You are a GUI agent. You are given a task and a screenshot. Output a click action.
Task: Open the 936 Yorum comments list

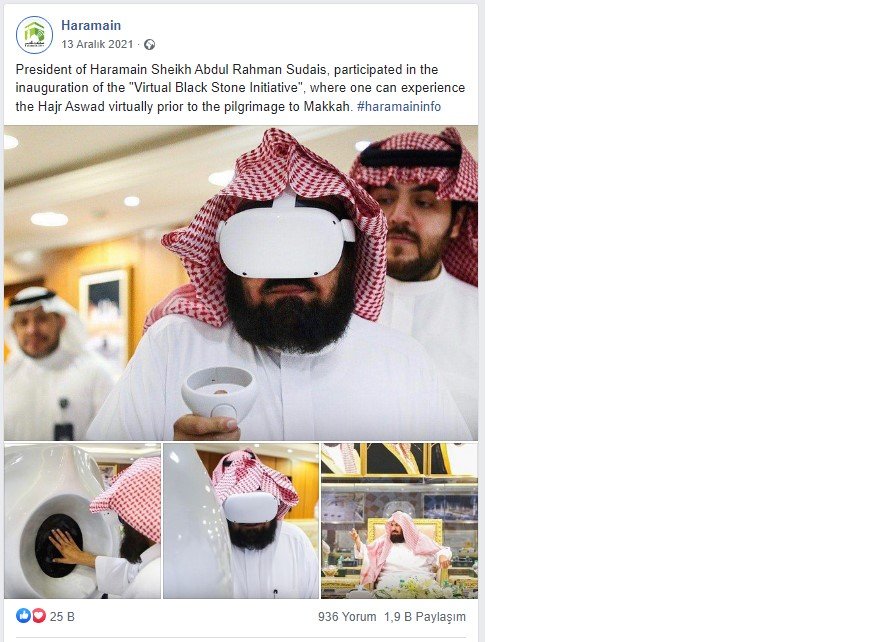pyautogui.click(x=347, y=616)
